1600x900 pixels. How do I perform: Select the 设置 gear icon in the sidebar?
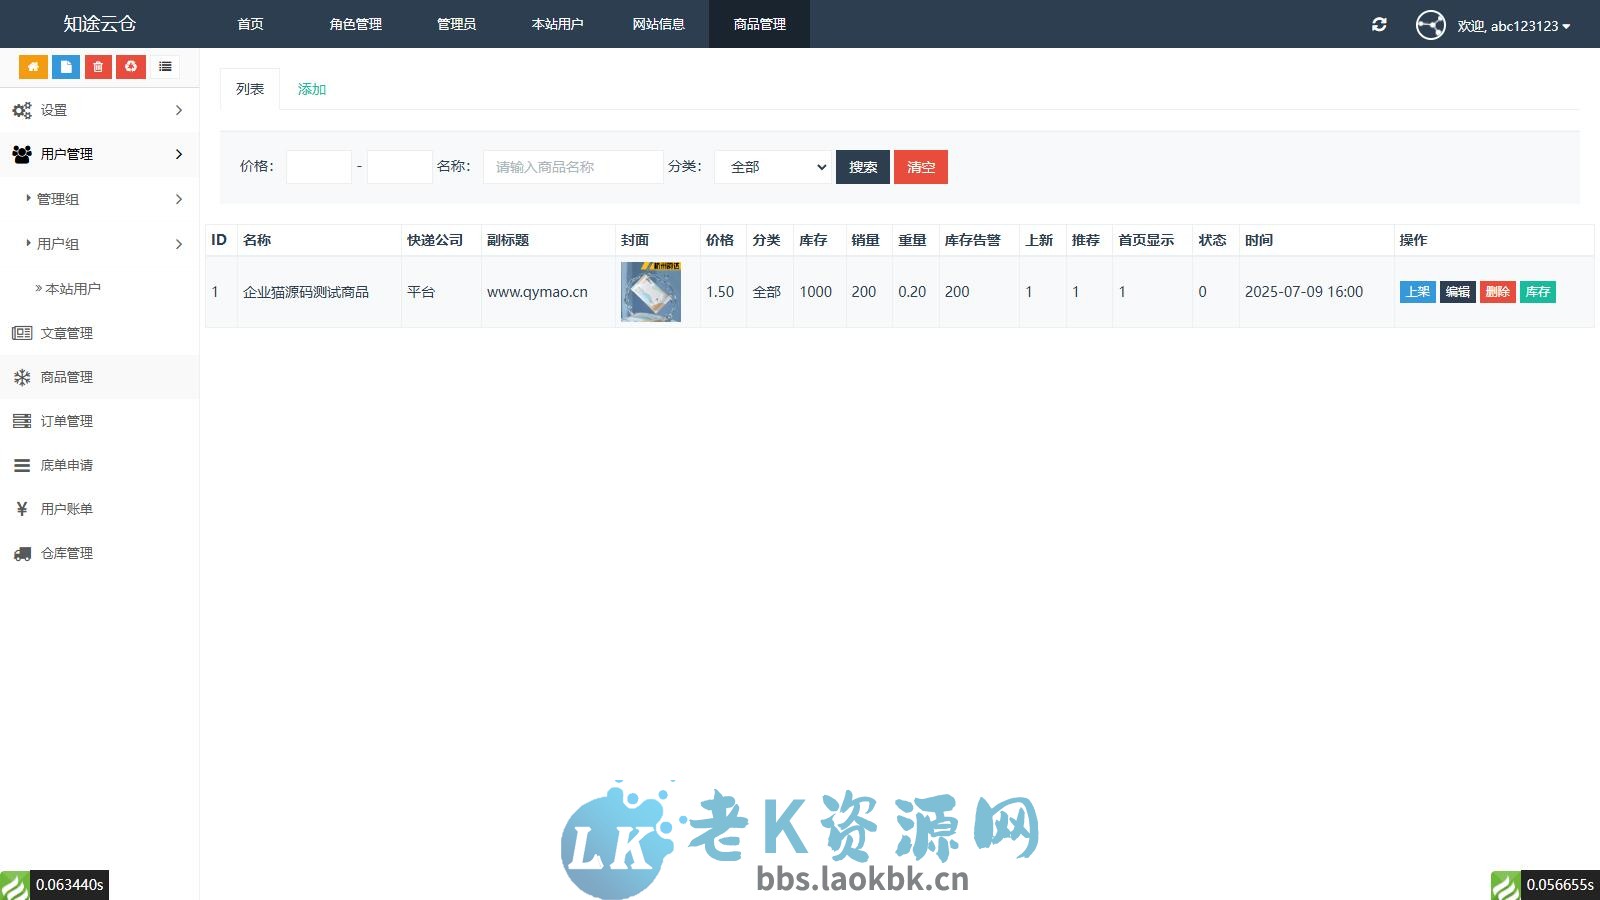tap(22, 110)
